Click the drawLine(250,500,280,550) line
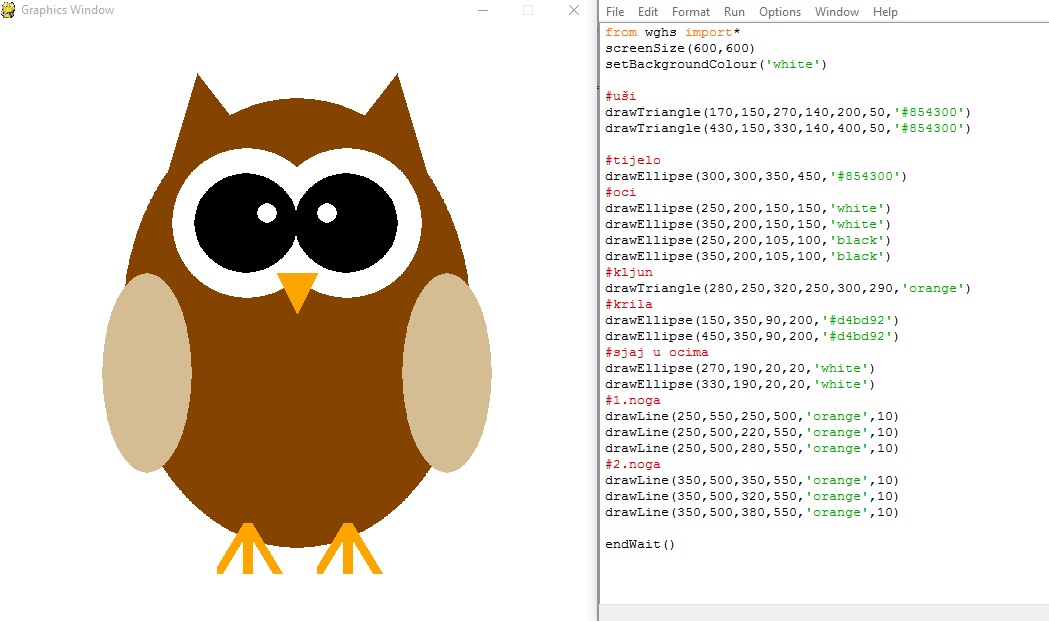 tap(752, 448)
